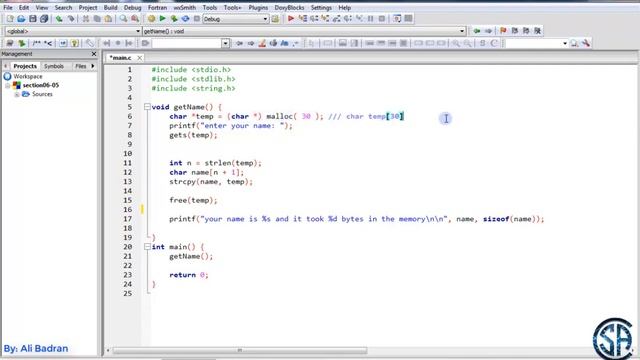Click the Open file icon

(x=21, y=19)
